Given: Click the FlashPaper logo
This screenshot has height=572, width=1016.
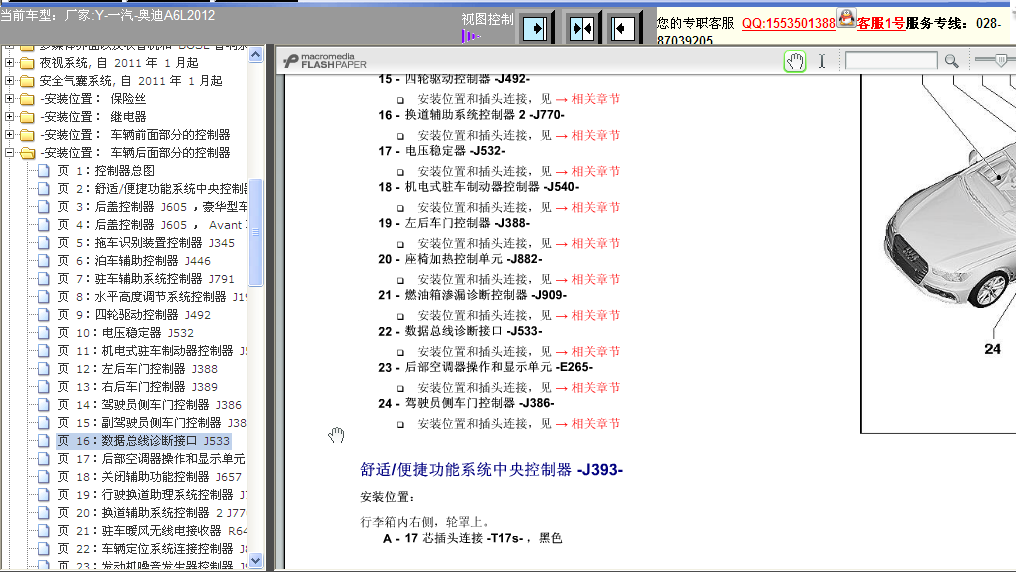Looking at the screenshot, I should [x=325, y=61].
